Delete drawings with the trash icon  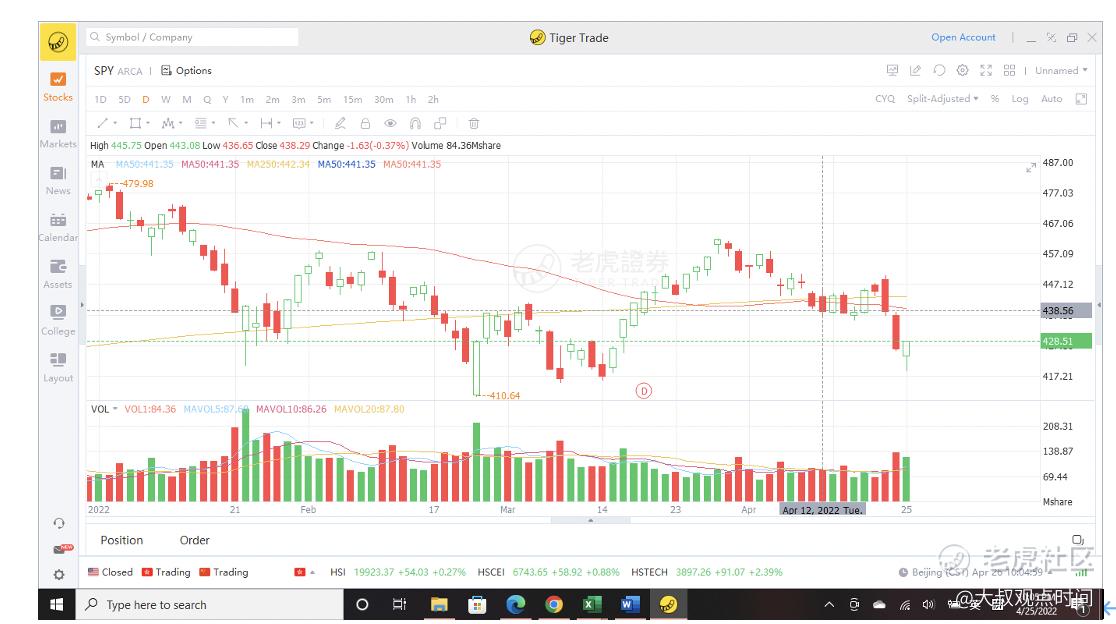[x=473, y=123]
